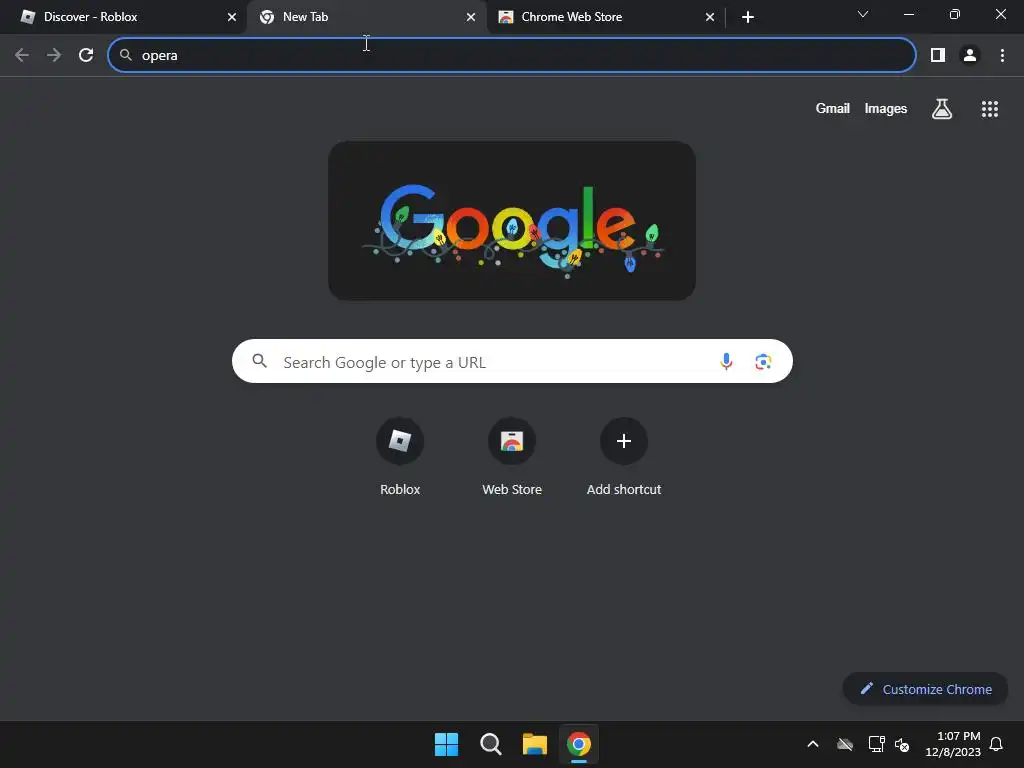Click the search magnifier inside Google search box
The width and height of the screenshot is (1024, 768).
[259, 360]
